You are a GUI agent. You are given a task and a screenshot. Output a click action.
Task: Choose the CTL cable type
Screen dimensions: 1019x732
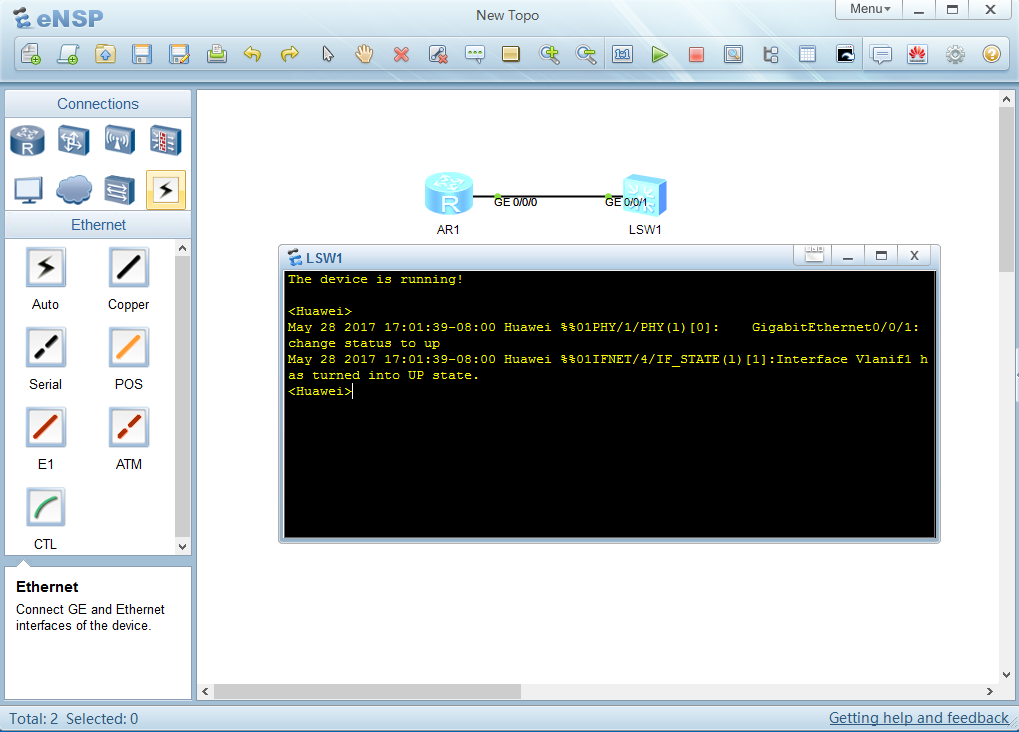[45, 507]
